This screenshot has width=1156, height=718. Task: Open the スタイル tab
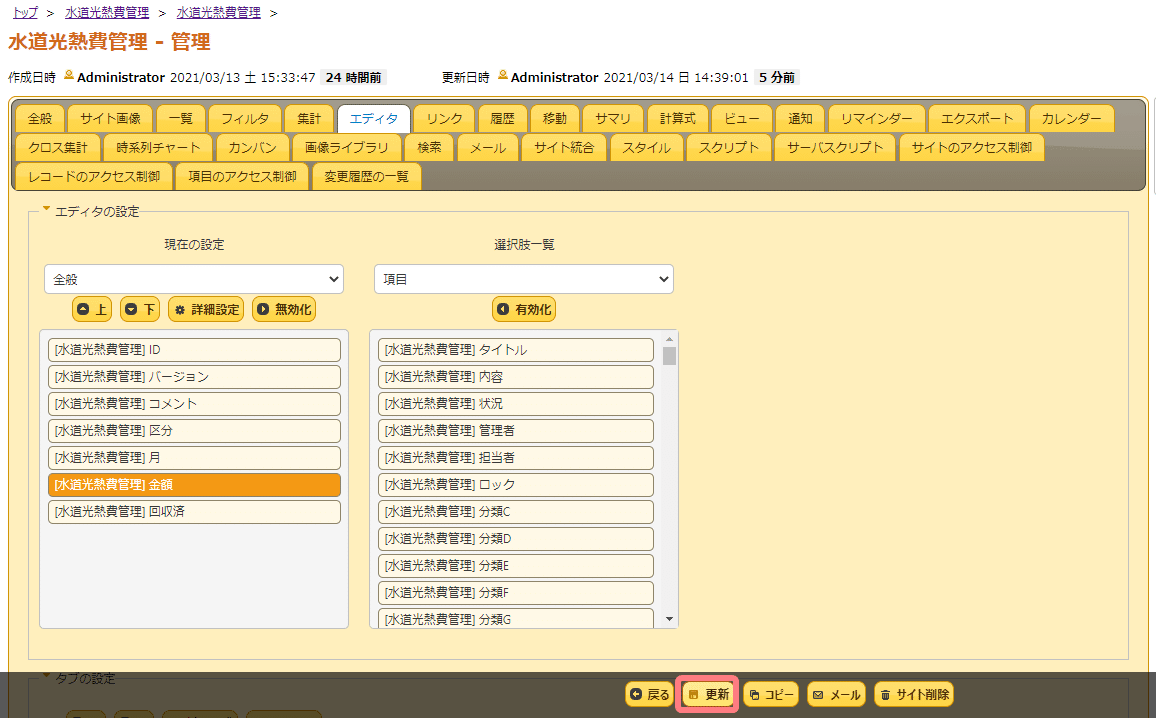(x=647, y=147)
